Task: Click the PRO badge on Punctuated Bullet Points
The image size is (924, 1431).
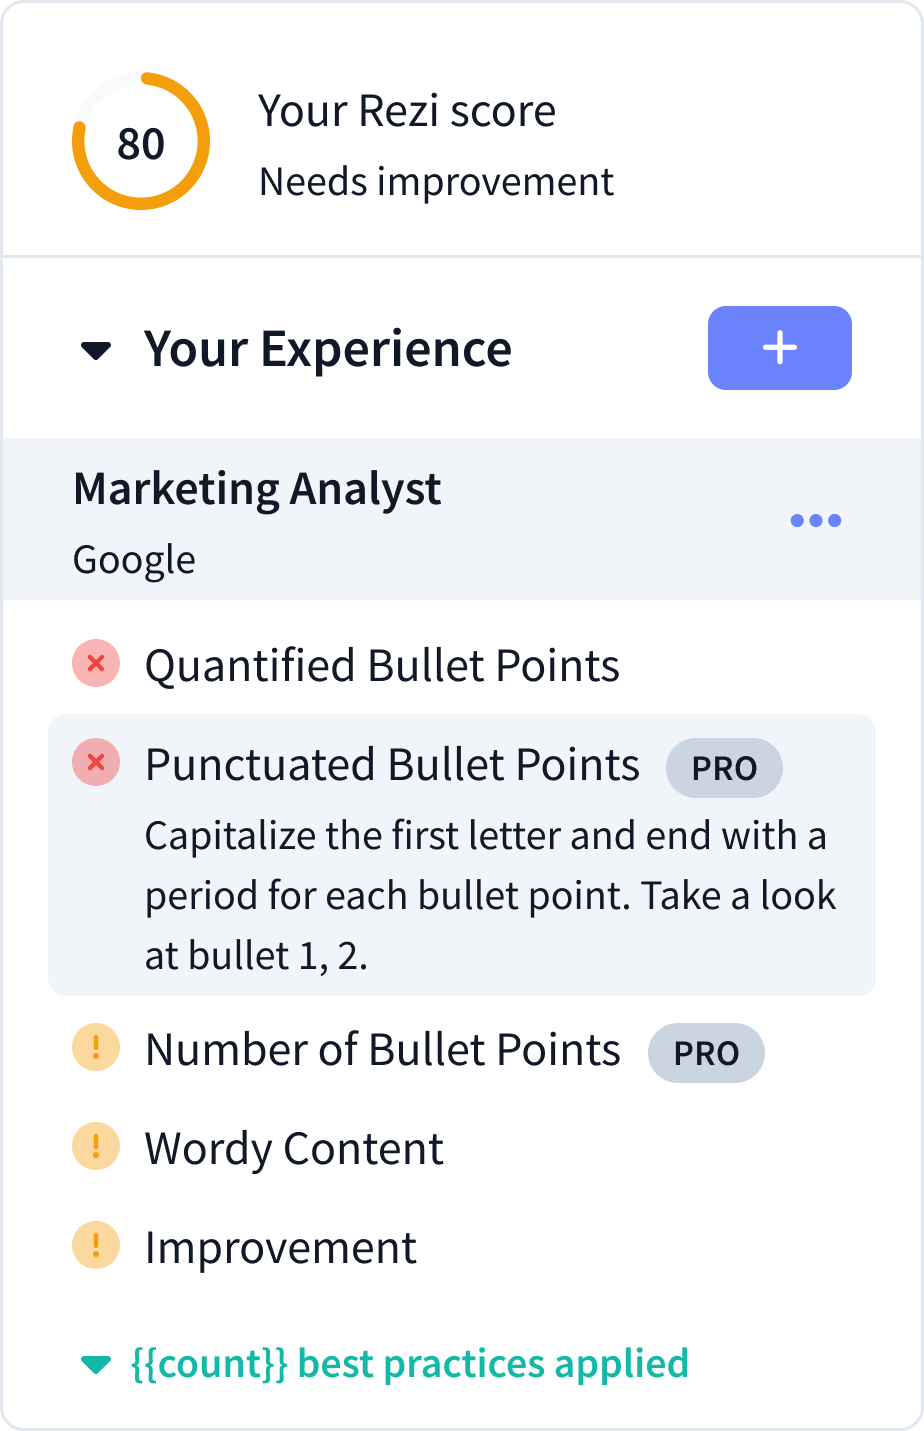Action: coord(724,768)
